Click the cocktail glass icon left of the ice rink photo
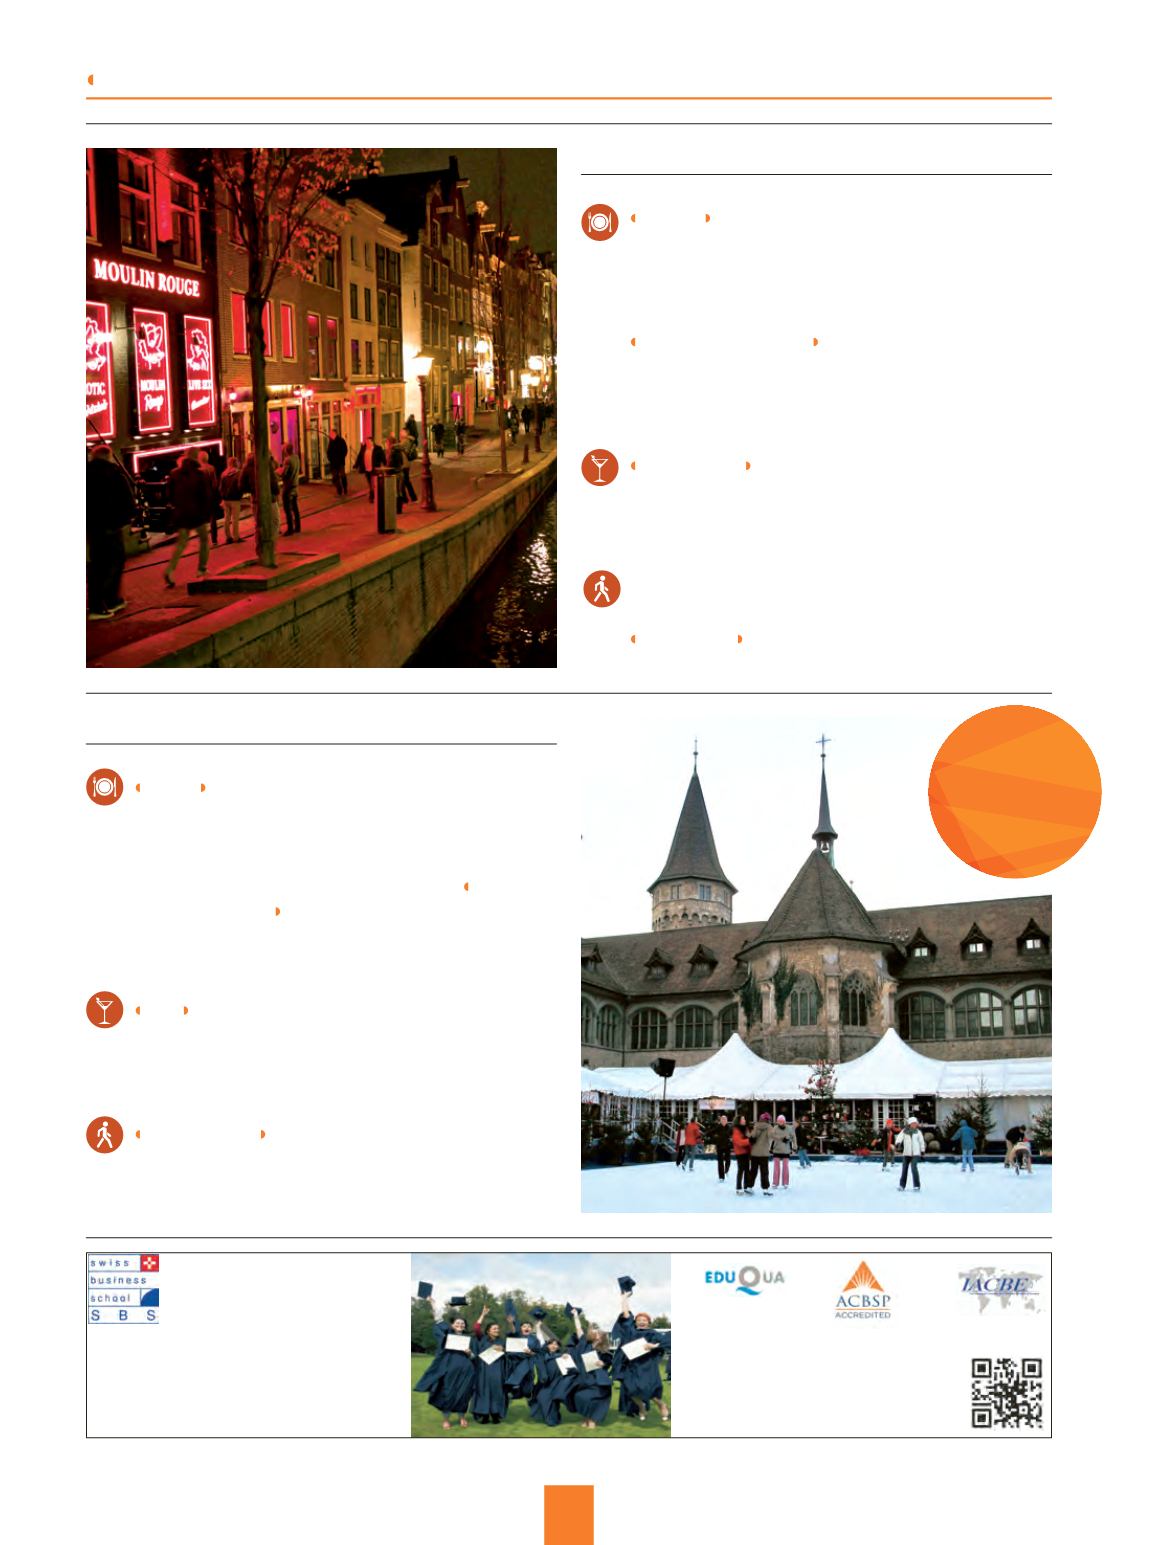The height and width of the screenshot is (1545, 1174). [x=105, y=1010]
